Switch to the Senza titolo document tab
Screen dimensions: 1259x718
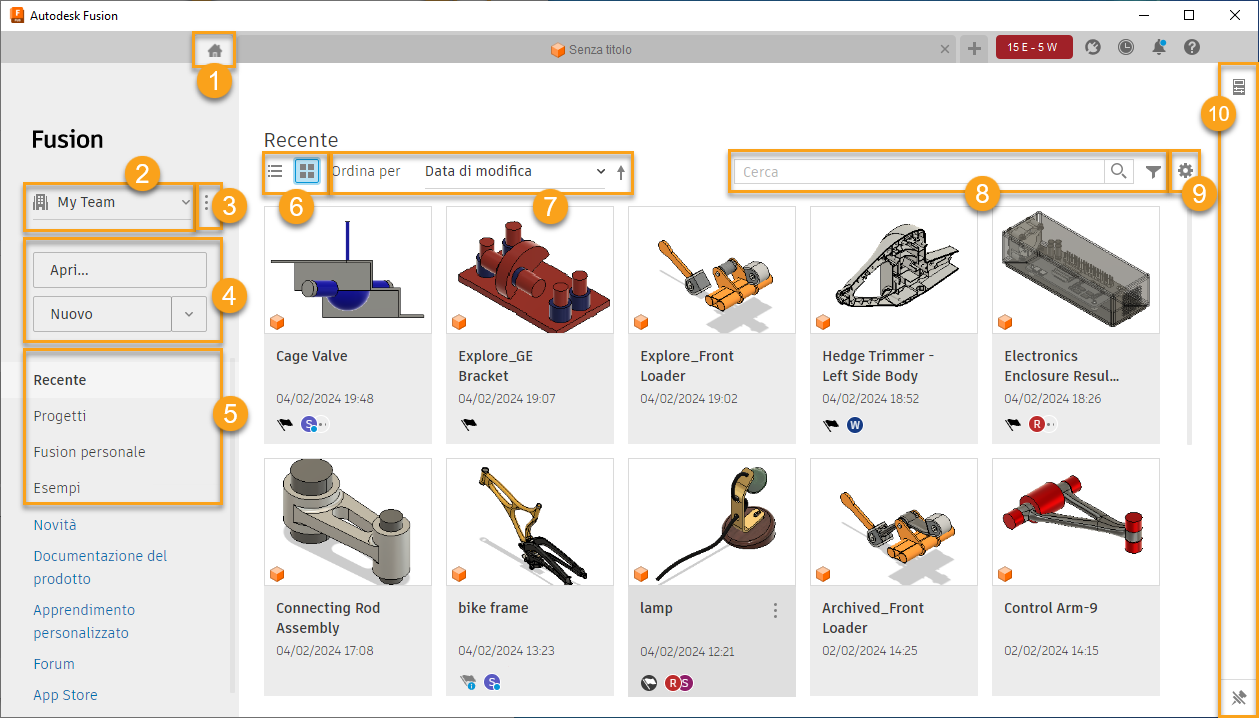[591, 49]
